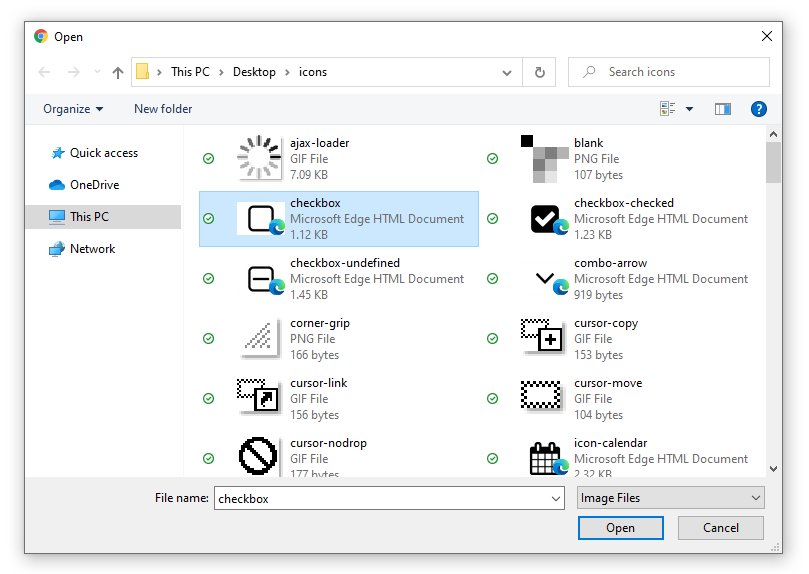
Task: Click the cursor-nodrop prohibition icon
Action: pos(258,455)
